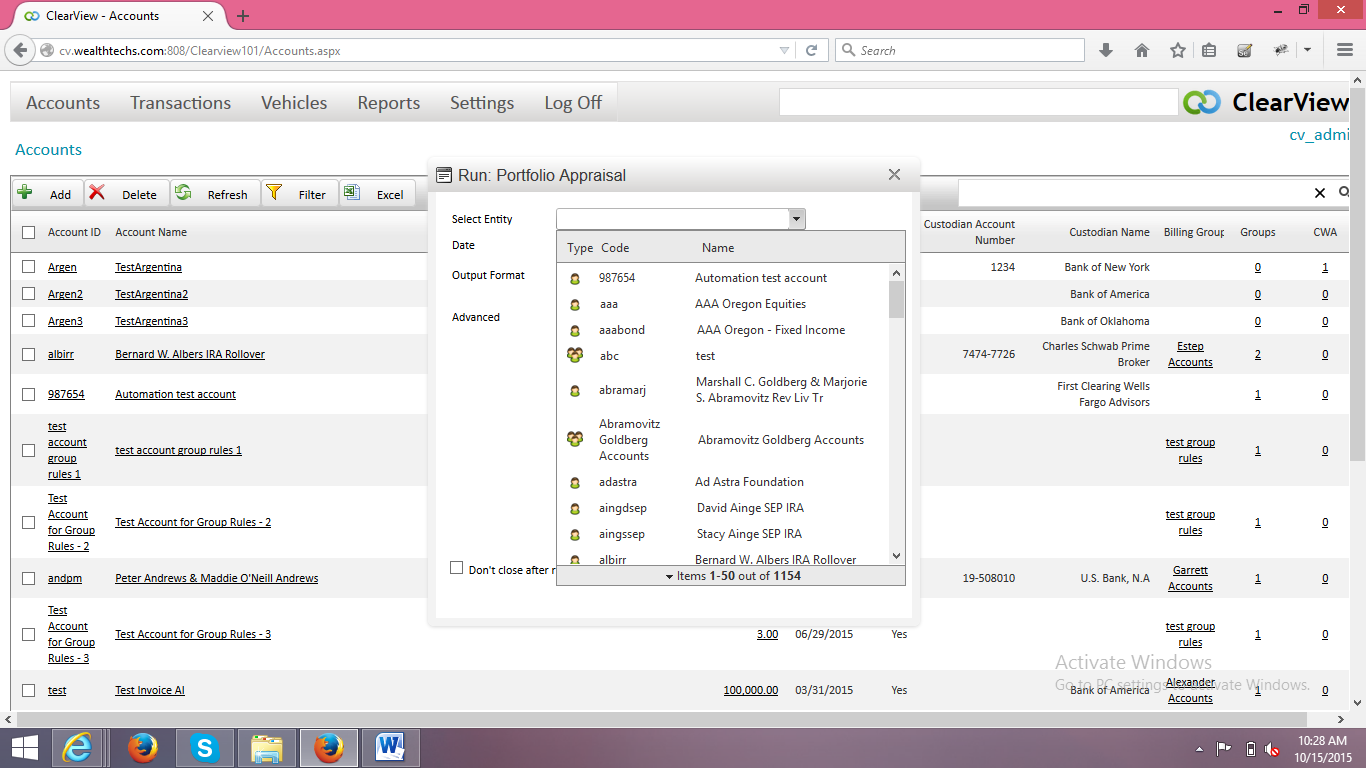Clear the grid search with the X icon
This screenshot has width=1366, height=768.
[x=1320, y=193]
